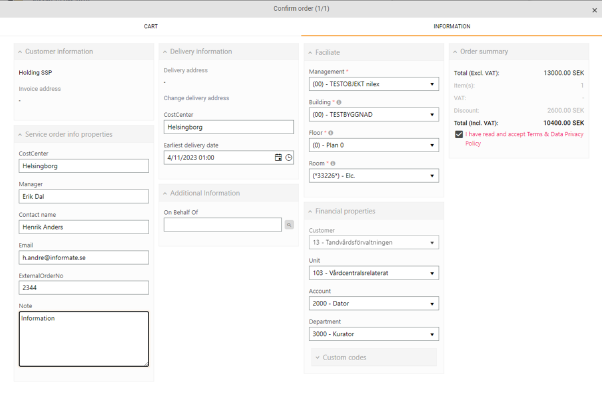Screen dimensions: 602x397
Task: Click the 'Invoice address' label
Action: (x=40, y=89)
